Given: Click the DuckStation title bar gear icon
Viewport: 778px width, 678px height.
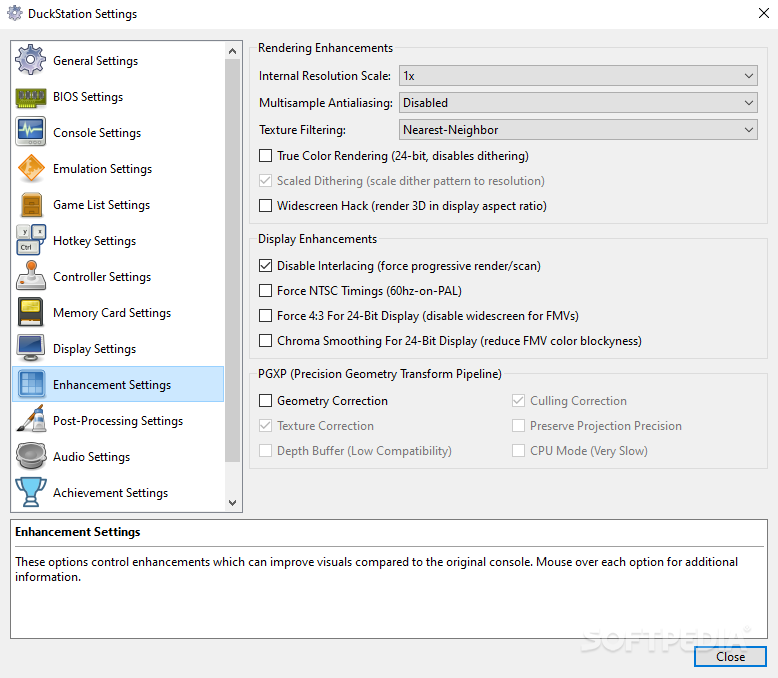Looking at the screenshot, I should click(x=15, y=13).
